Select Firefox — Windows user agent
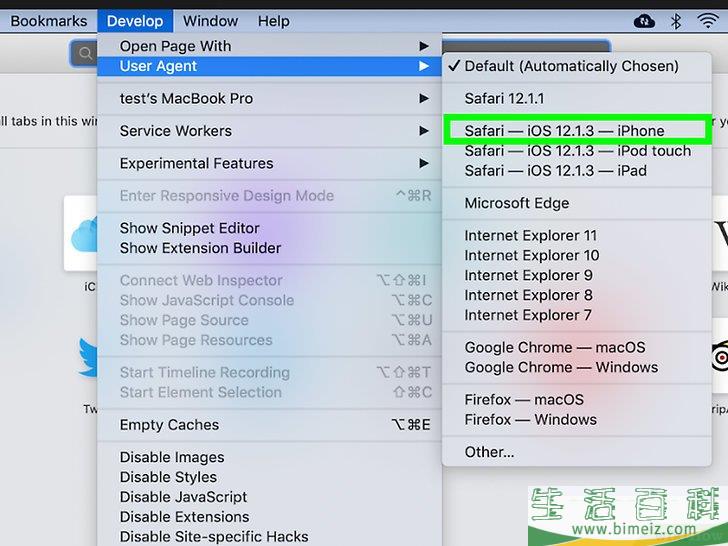The height and width of the screenshot is (546, 728). [x=577, y=419]
